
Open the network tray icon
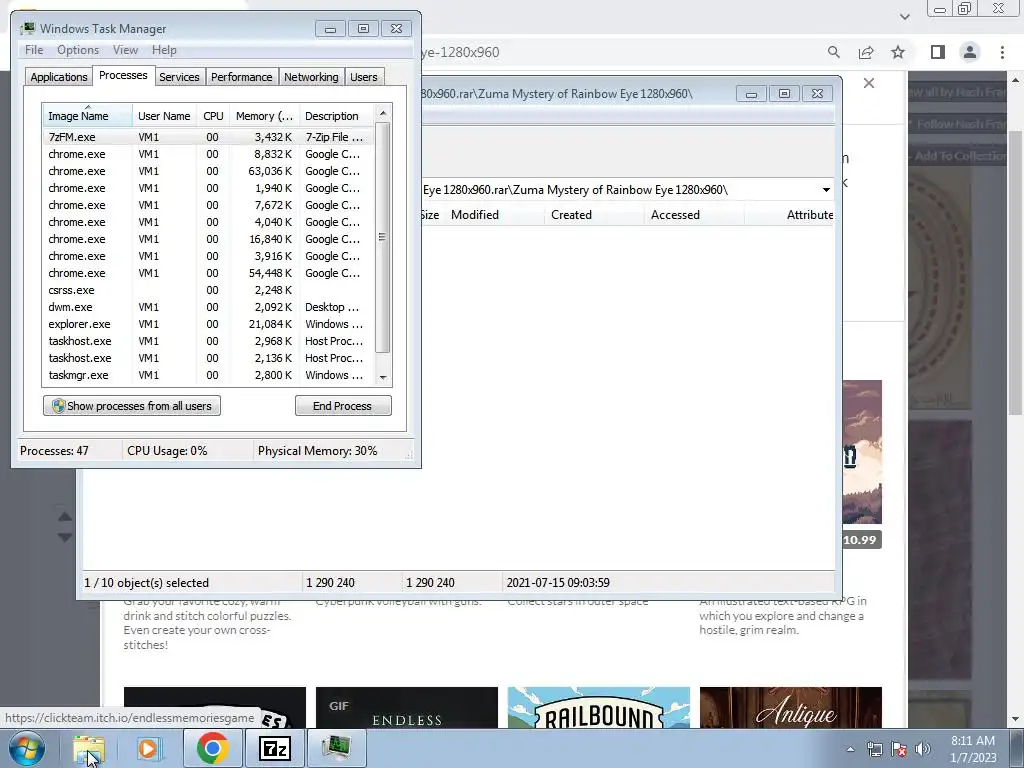pos(874,749)
